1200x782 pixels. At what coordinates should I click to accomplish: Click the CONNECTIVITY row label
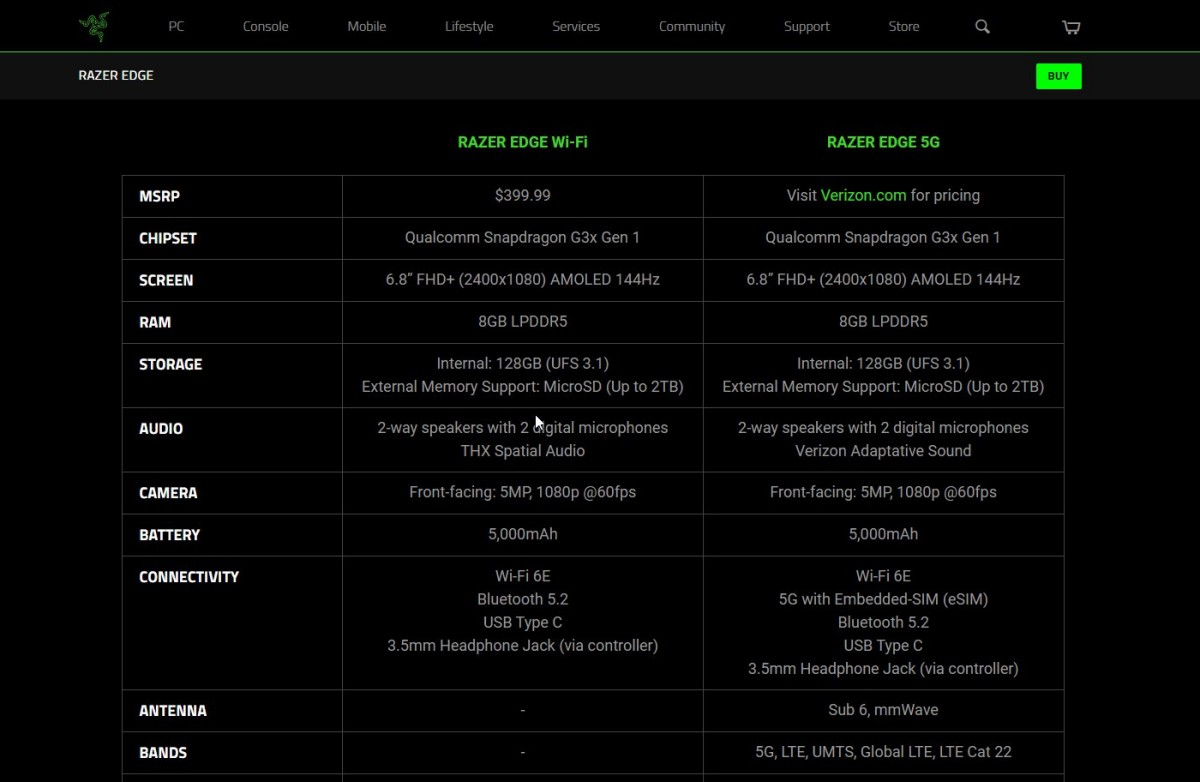pyautogui.click(x=189, y=577)
